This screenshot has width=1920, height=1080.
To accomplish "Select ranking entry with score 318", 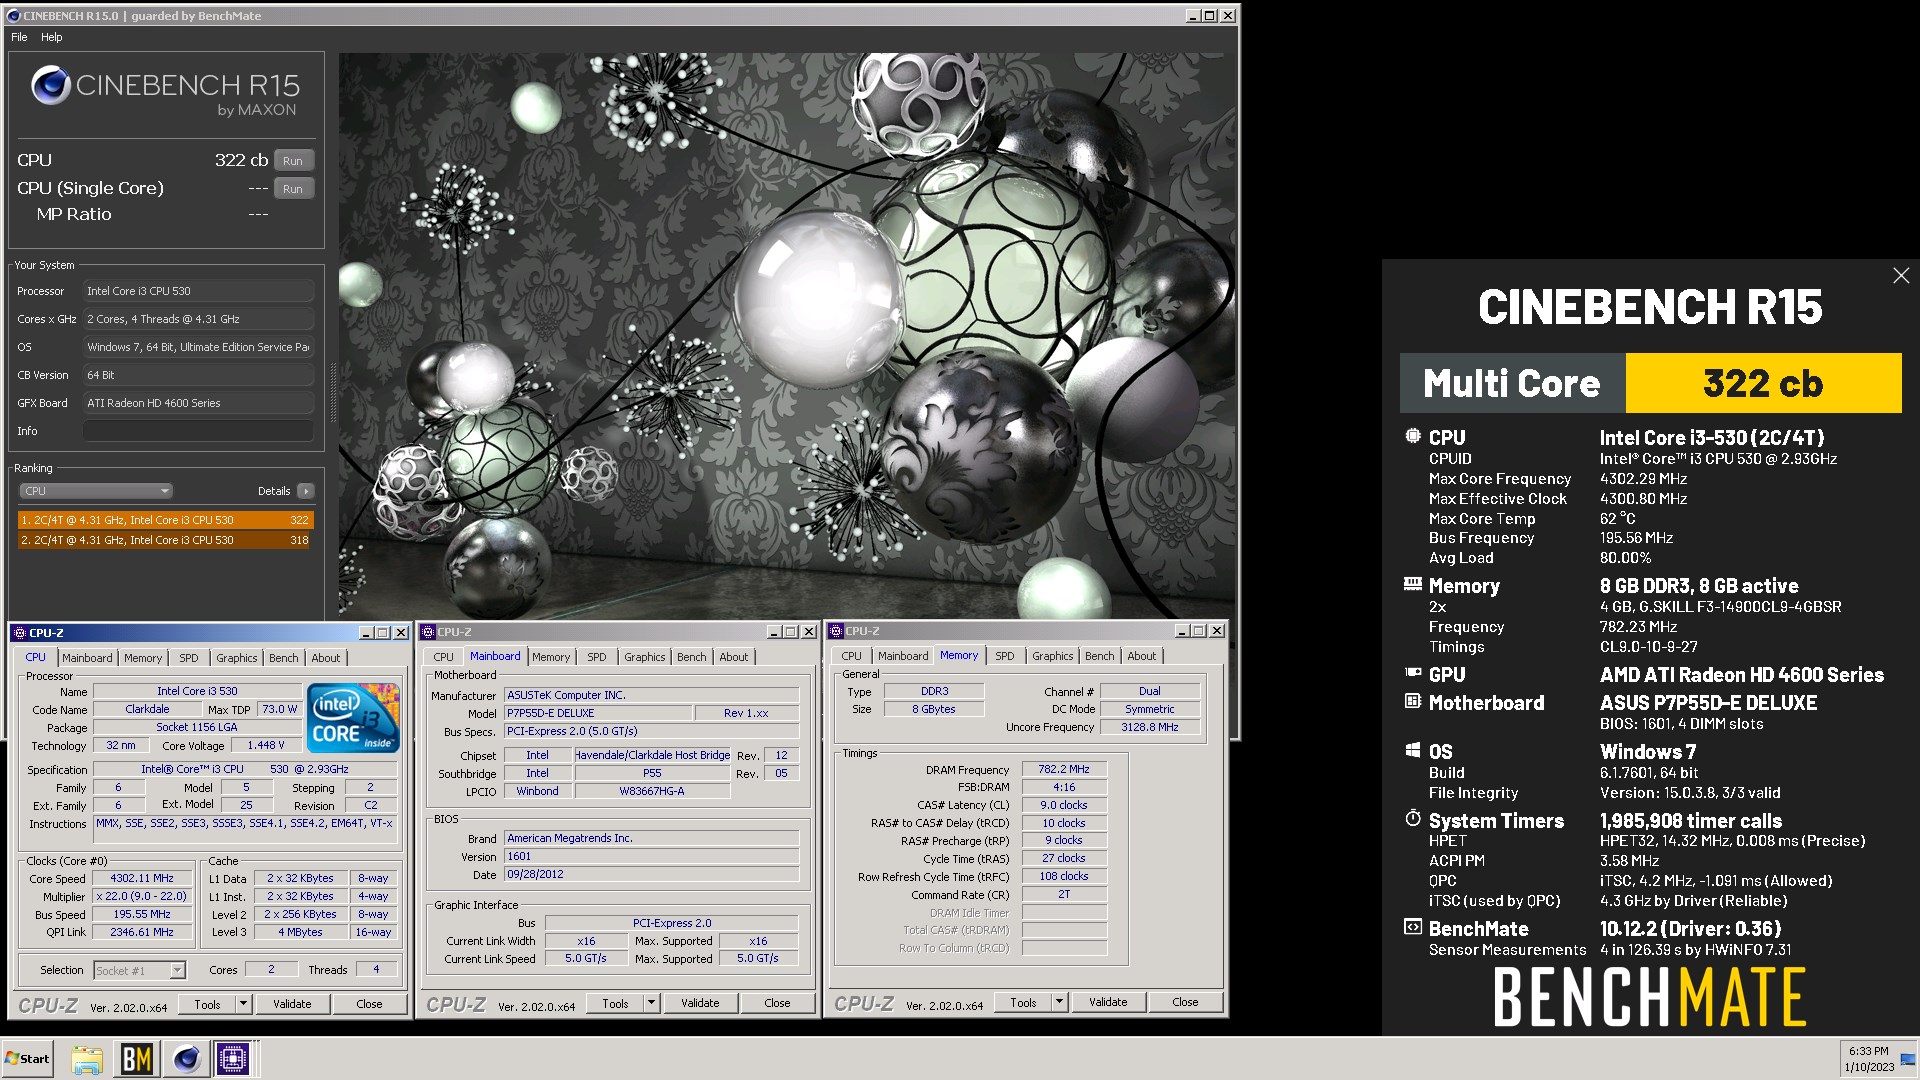I will point(166,540).
